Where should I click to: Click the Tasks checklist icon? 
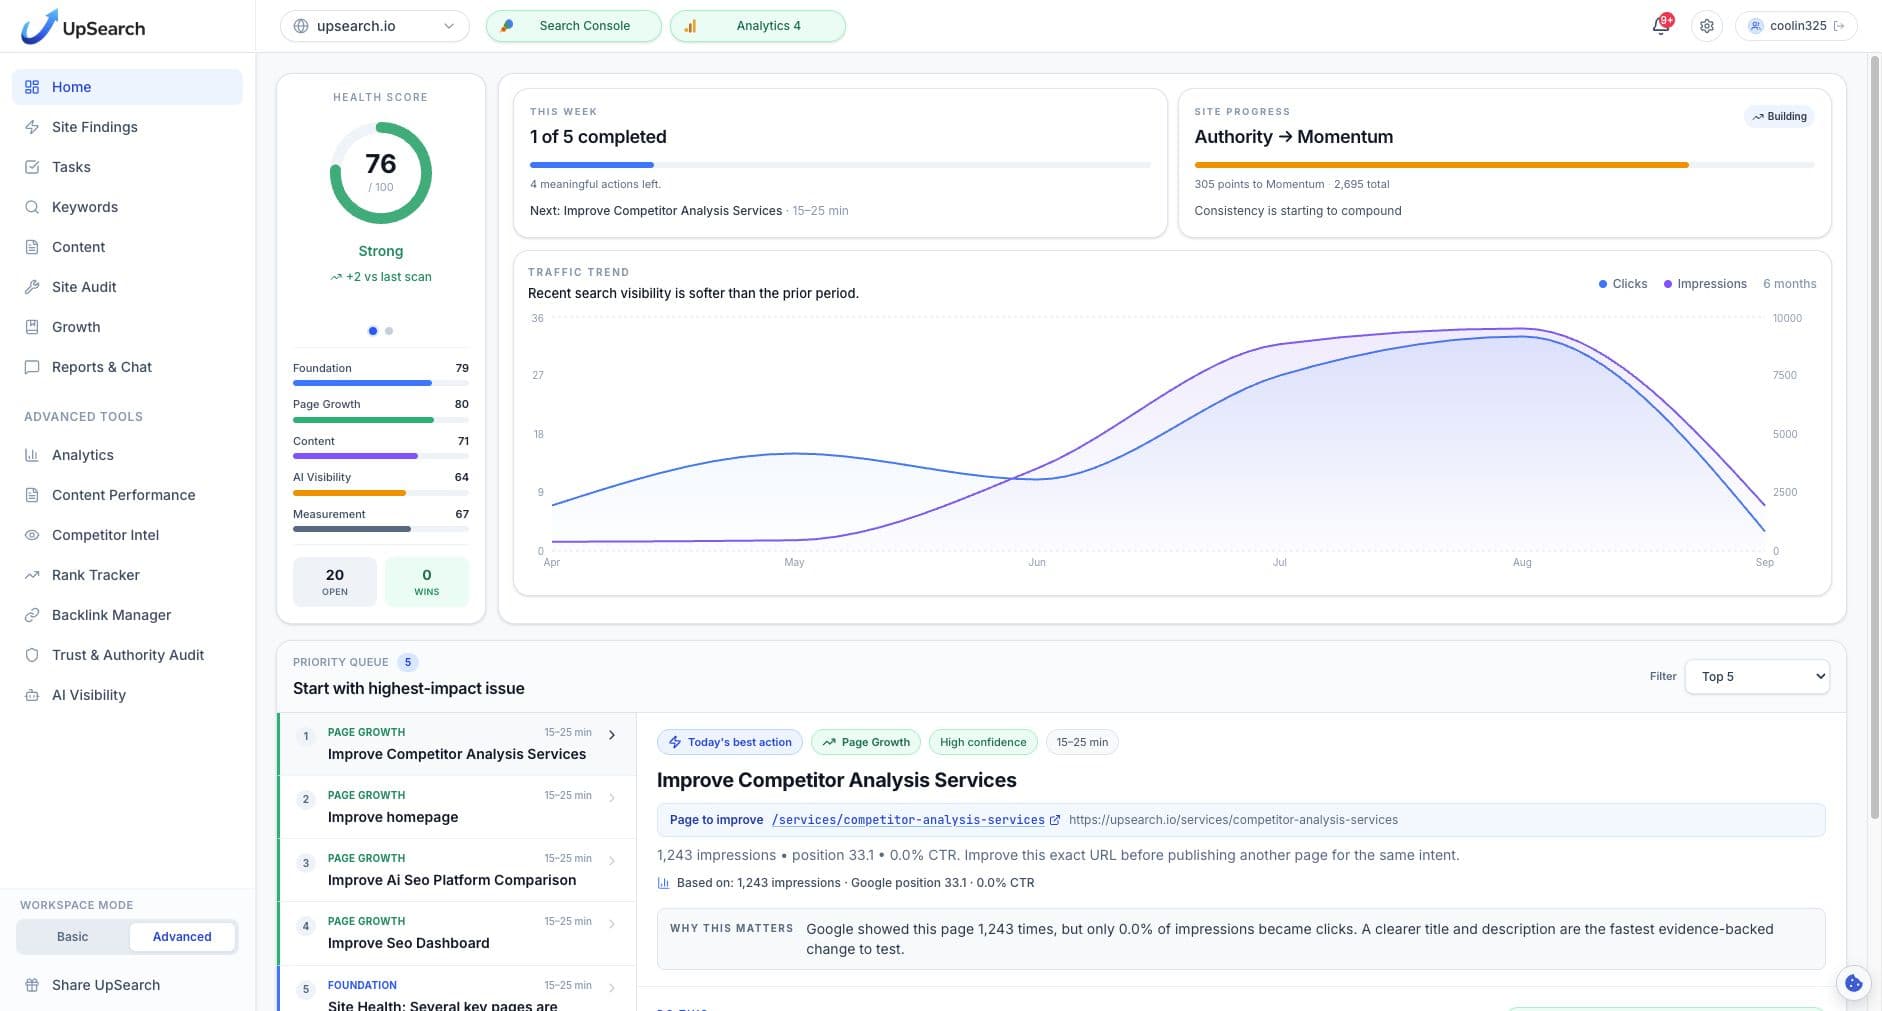click(32, 167)
